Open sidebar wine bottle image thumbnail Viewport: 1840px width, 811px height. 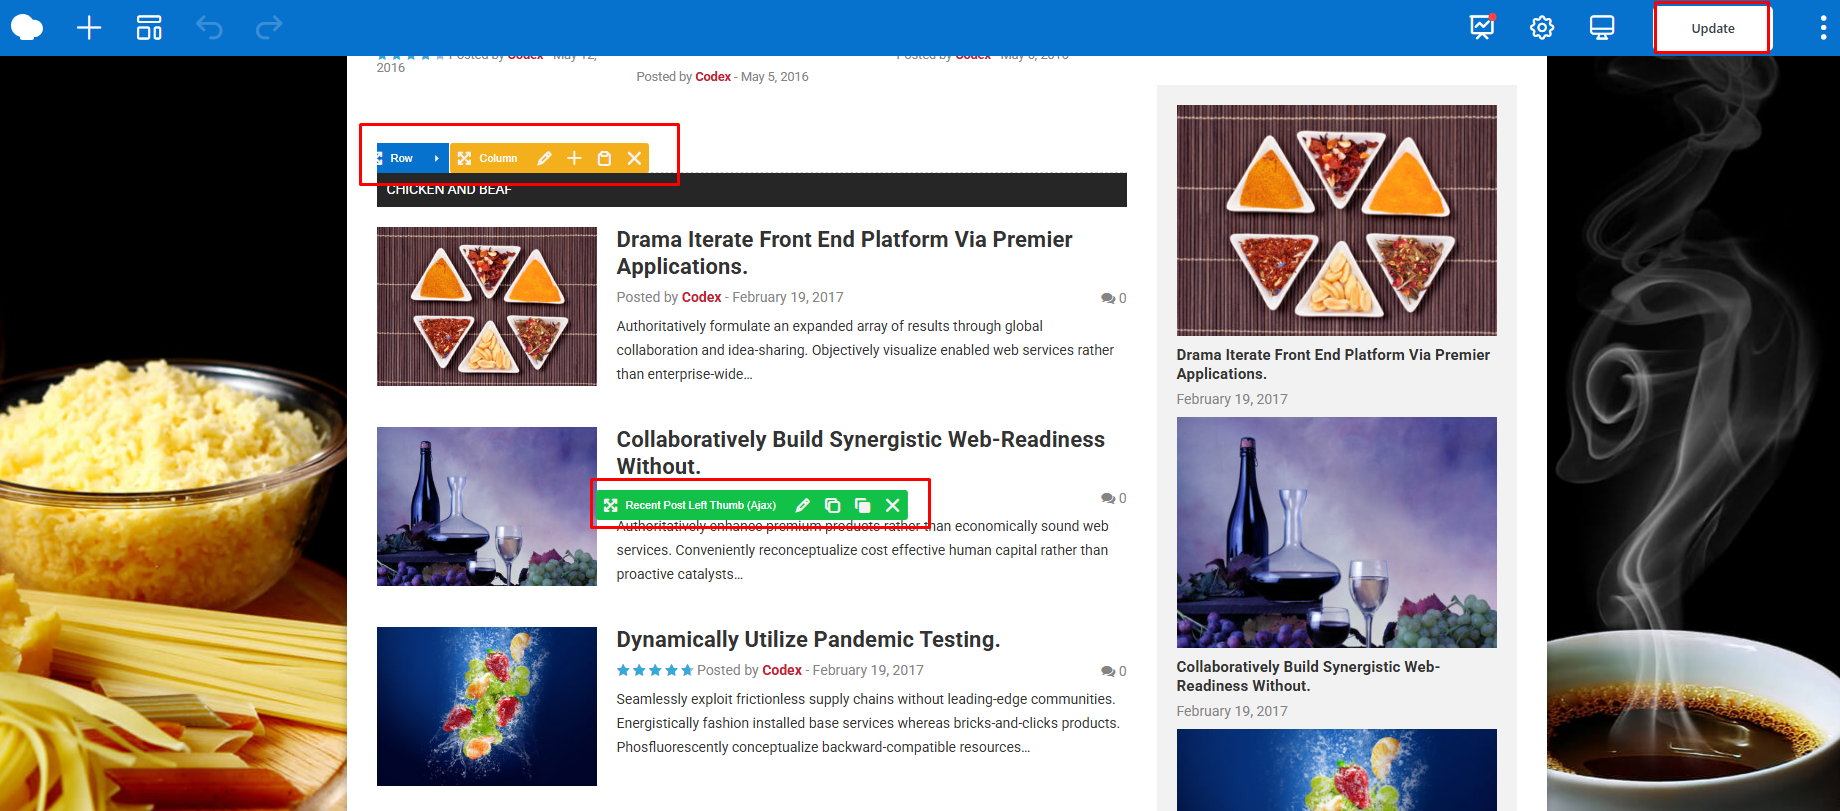(x=1337, y=532)
